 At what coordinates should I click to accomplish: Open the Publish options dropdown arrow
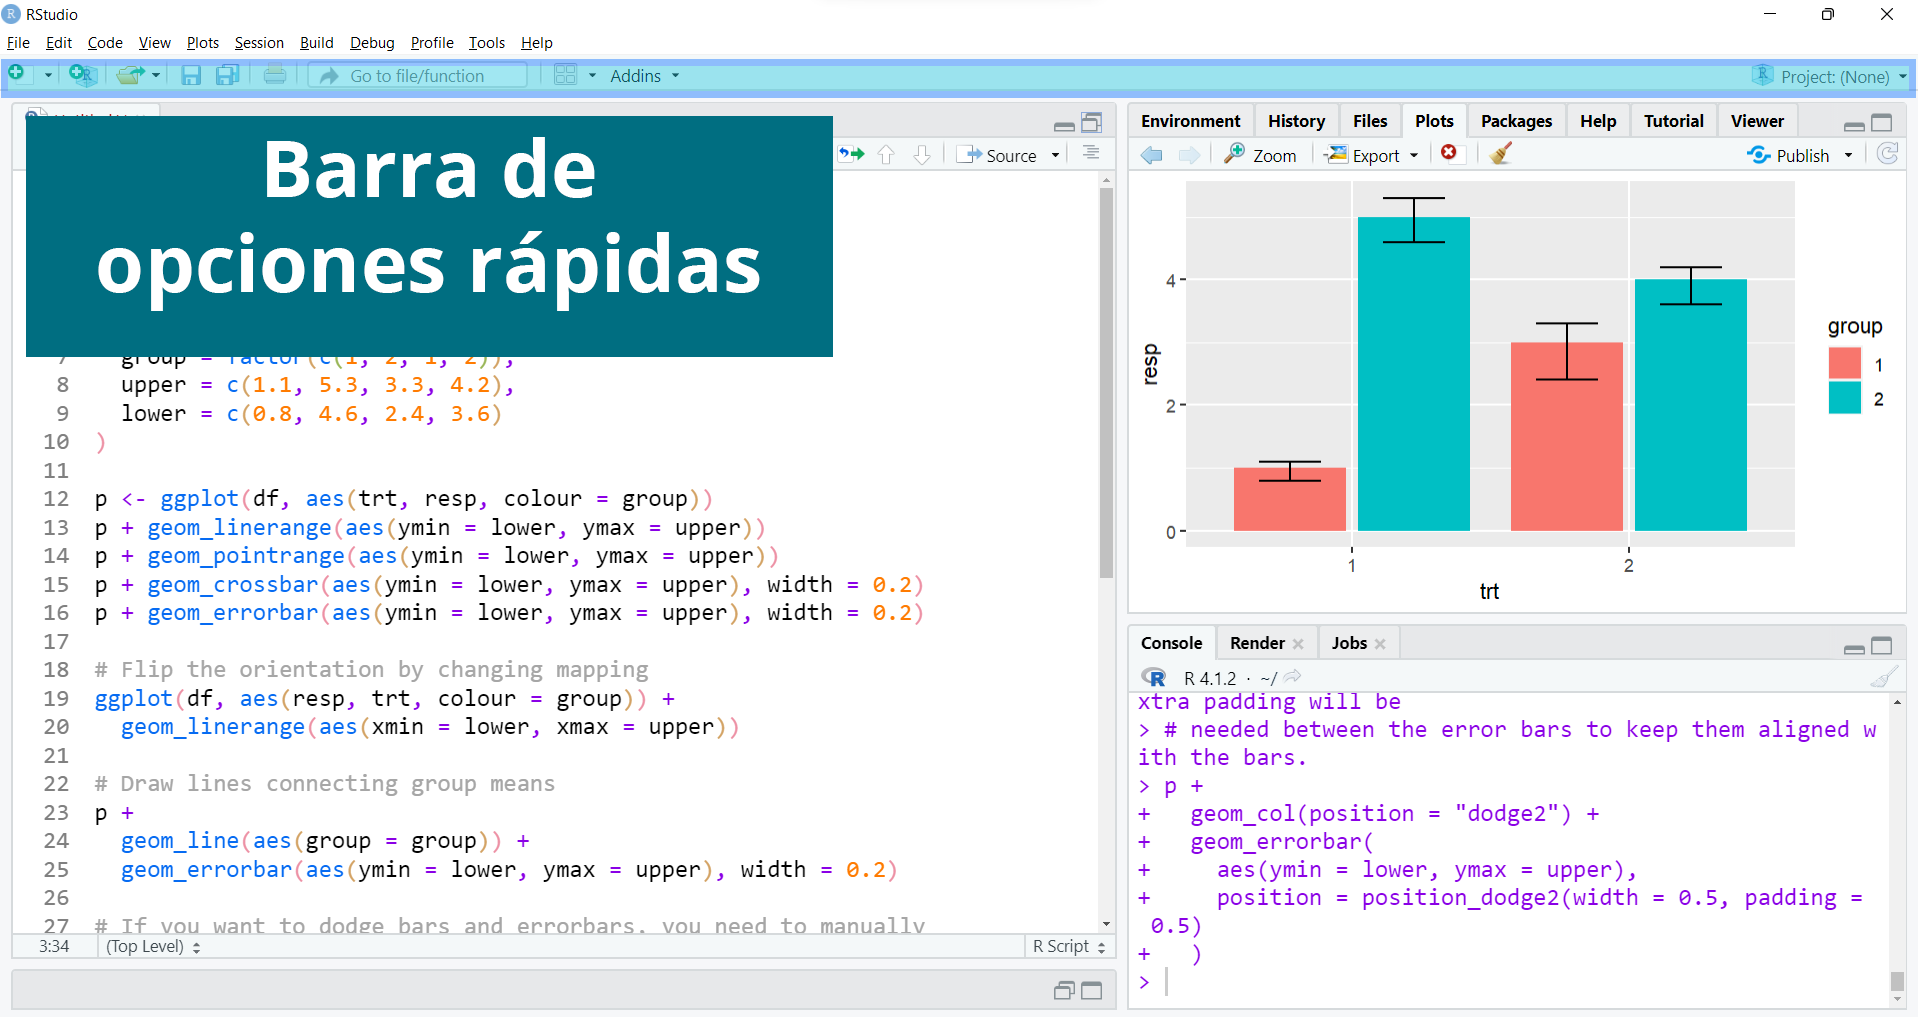[x=1848, y=155]
